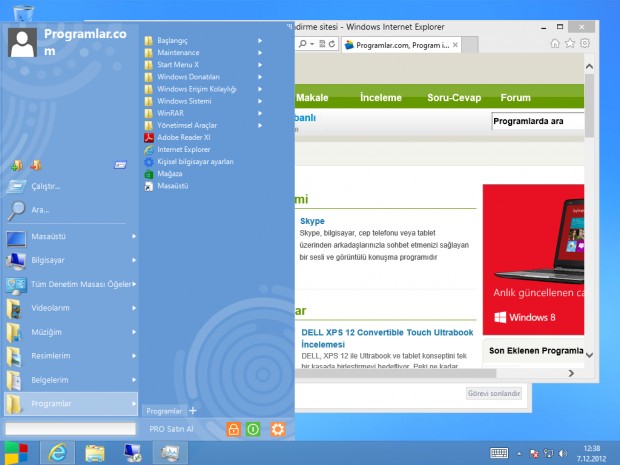Select the Programlar.com browser tab
Viewport: 620px width, 465px height.
pos(407,45)
